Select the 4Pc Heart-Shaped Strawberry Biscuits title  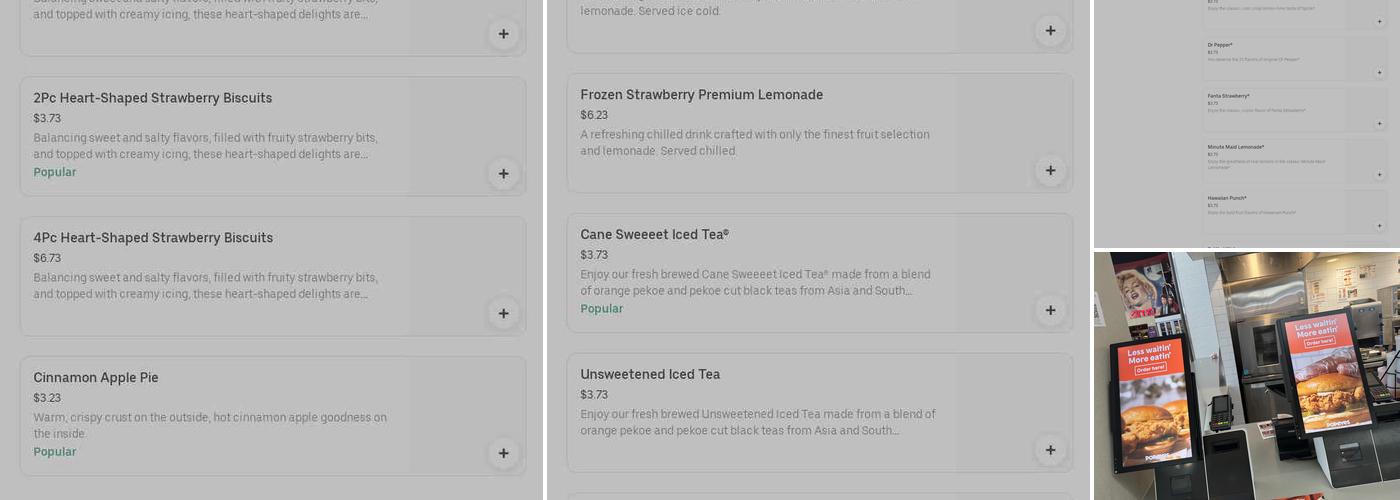tap(152, 238)
